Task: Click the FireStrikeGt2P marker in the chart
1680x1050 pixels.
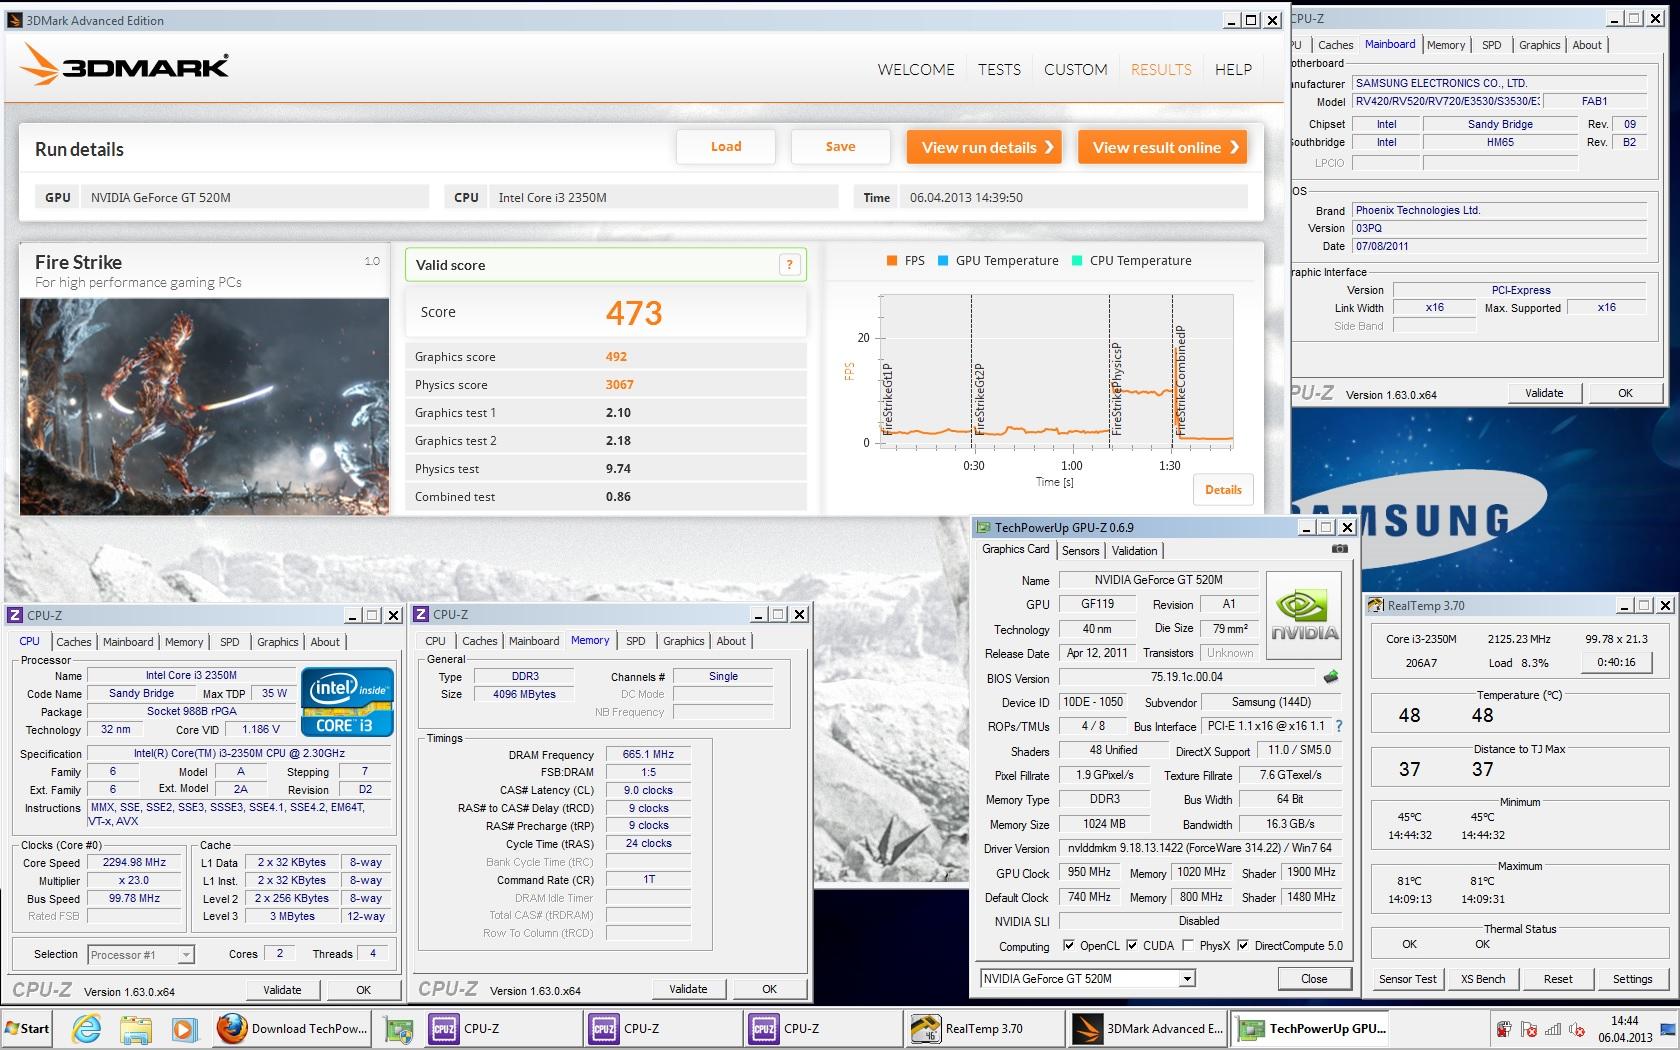Action: coord(979,397)
